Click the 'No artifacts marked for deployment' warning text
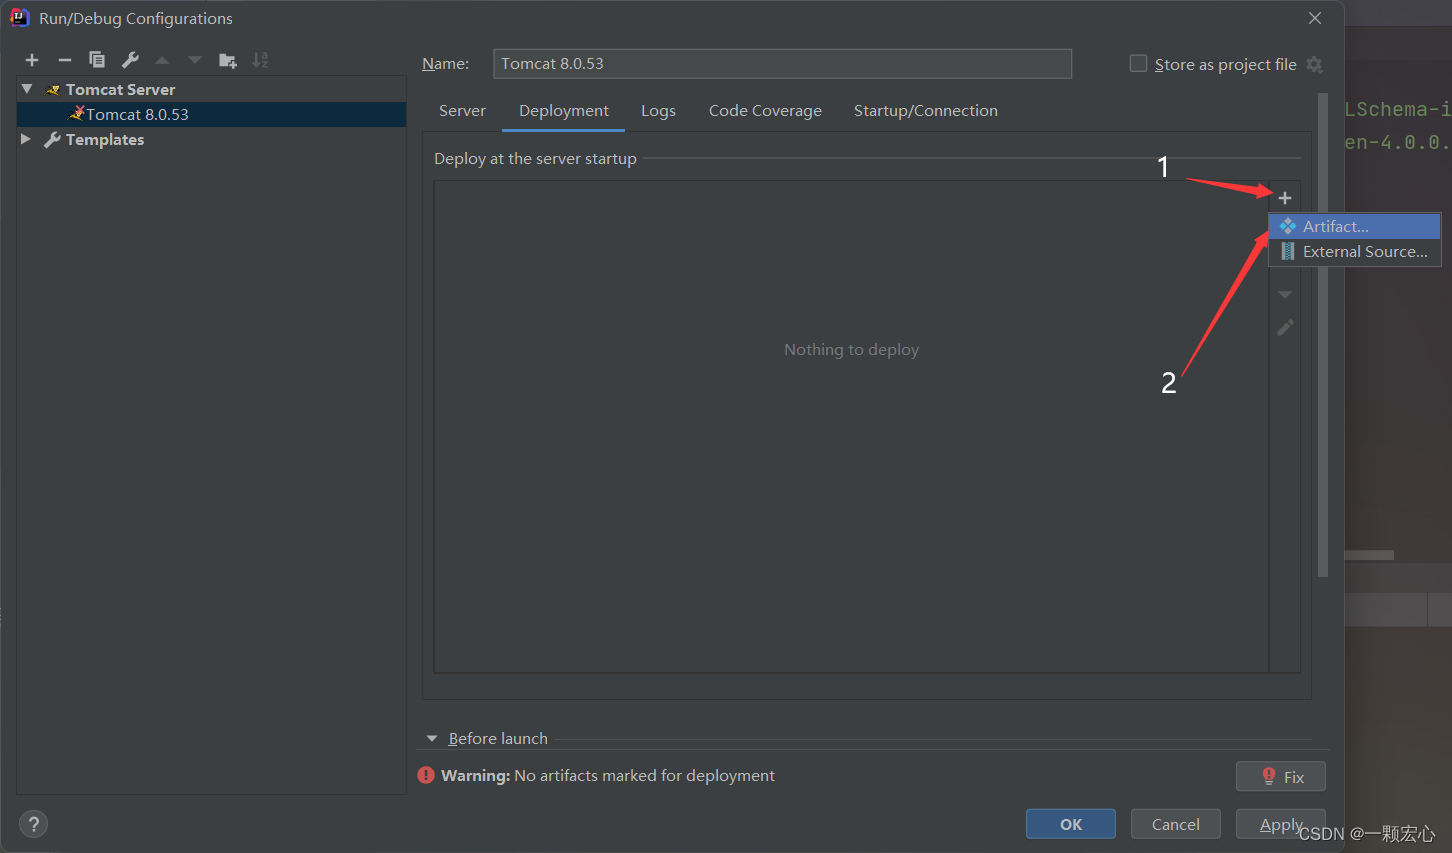 pos(644,775)
